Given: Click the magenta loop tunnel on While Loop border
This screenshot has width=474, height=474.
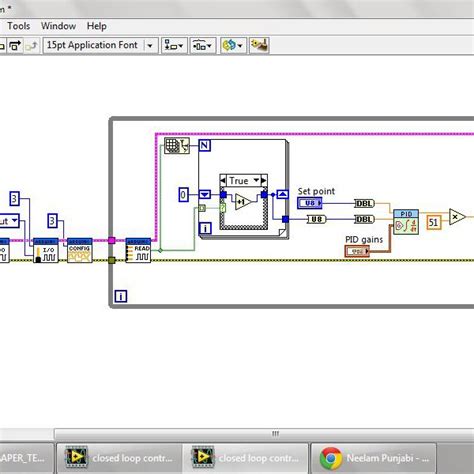Looking at the screenshot, I should pos(112,240).
